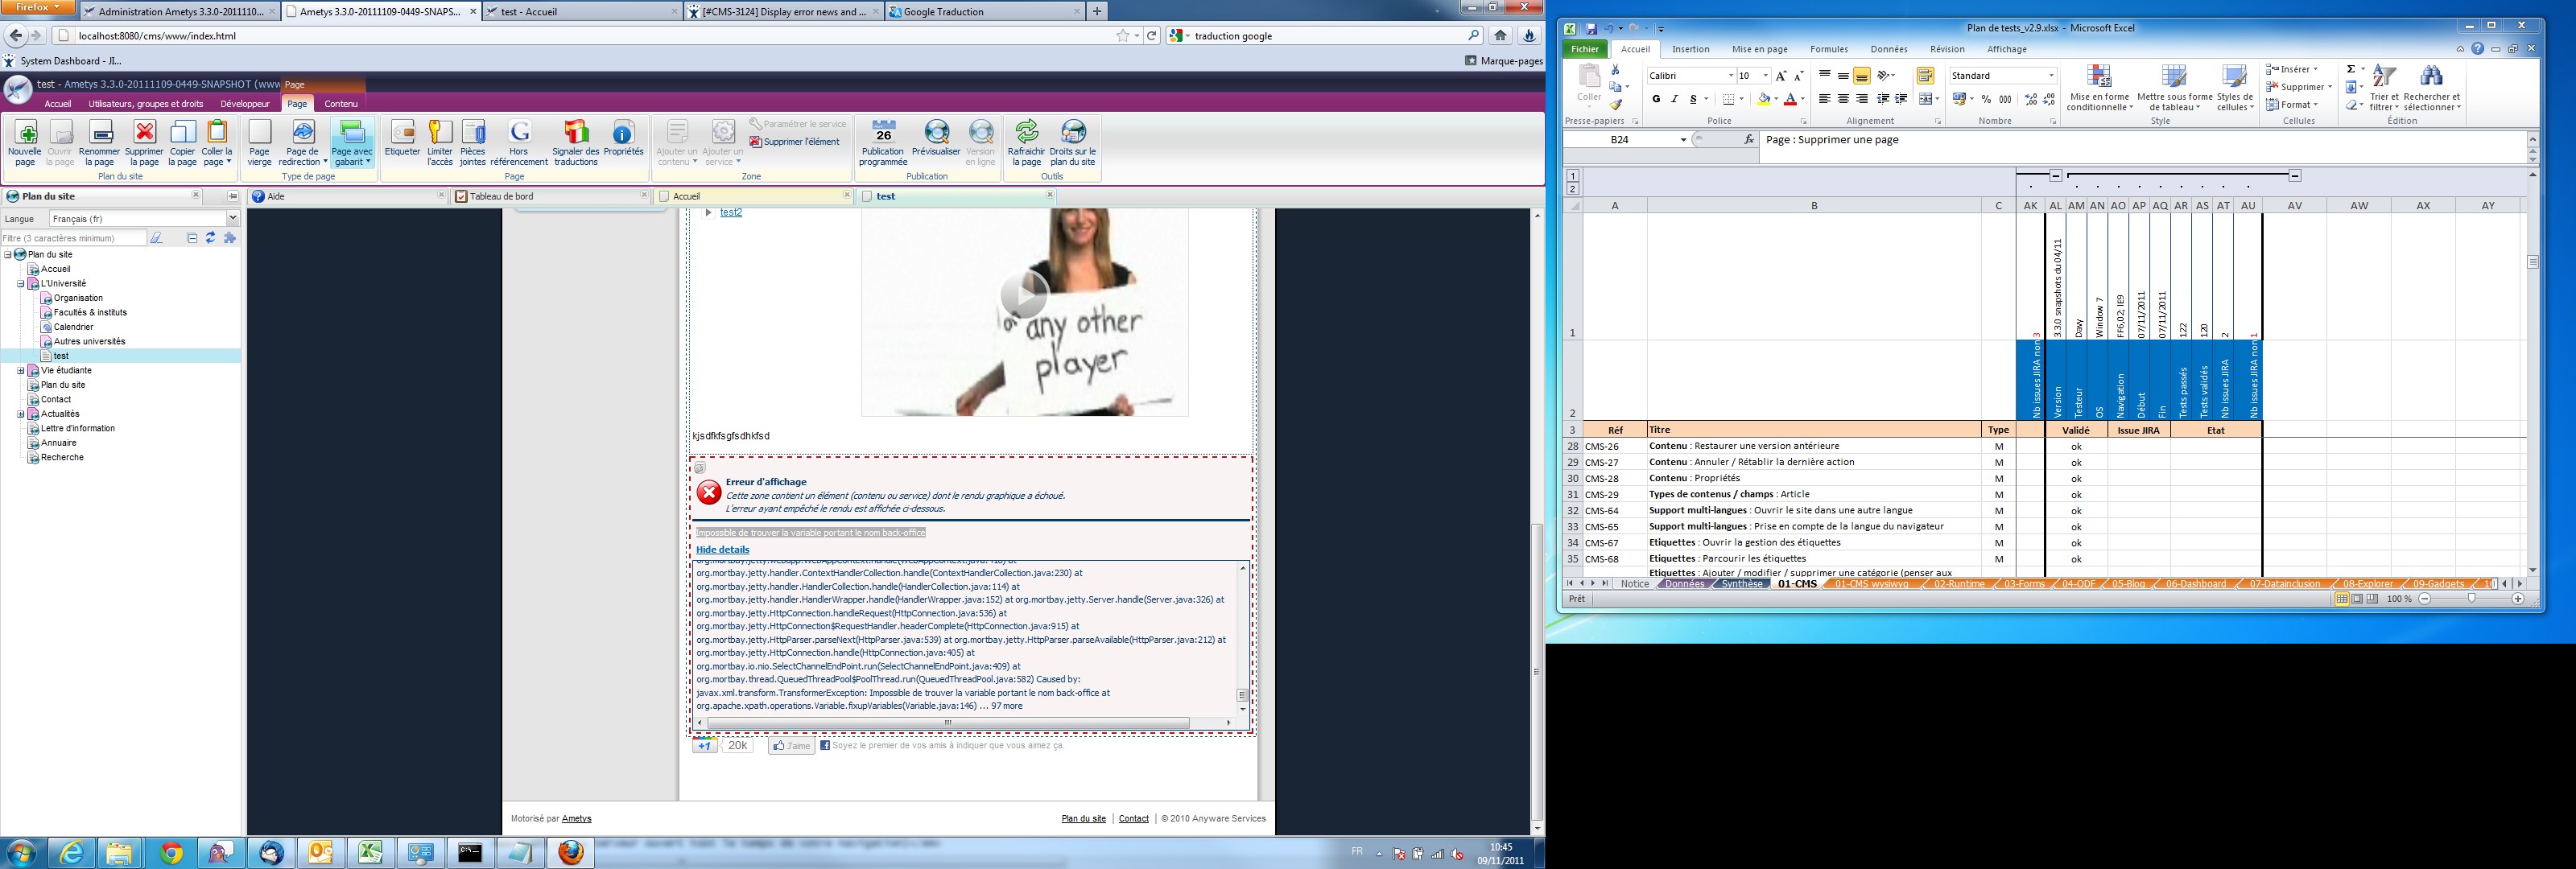Open Excel Calibri font name dropdown
The image size is (2576, 869).
pyautogui.click(x=1731, y=76)
